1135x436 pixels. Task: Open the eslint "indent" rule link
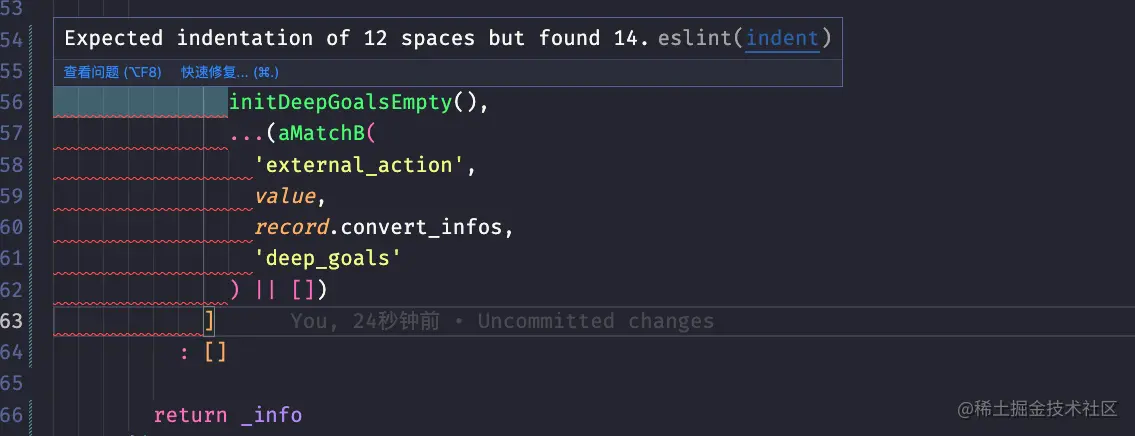click(x=783, y=38)
